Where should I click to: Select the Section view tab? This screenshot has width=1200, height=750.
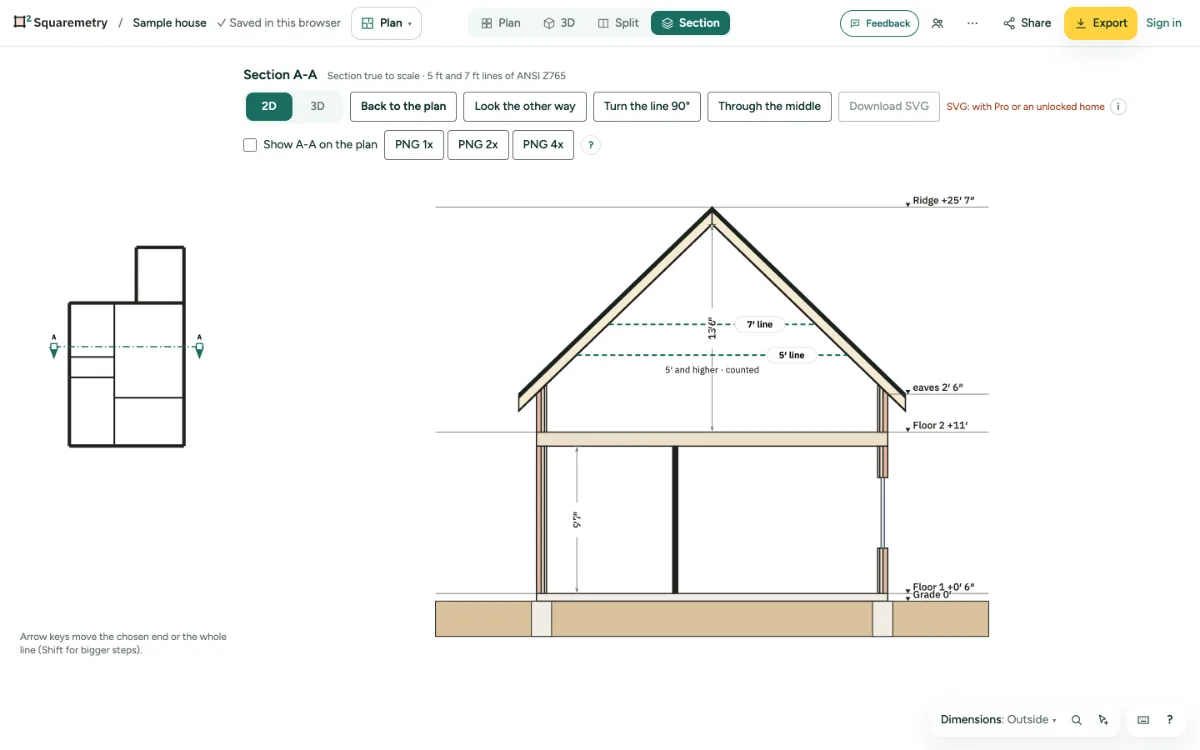[690, 23]
